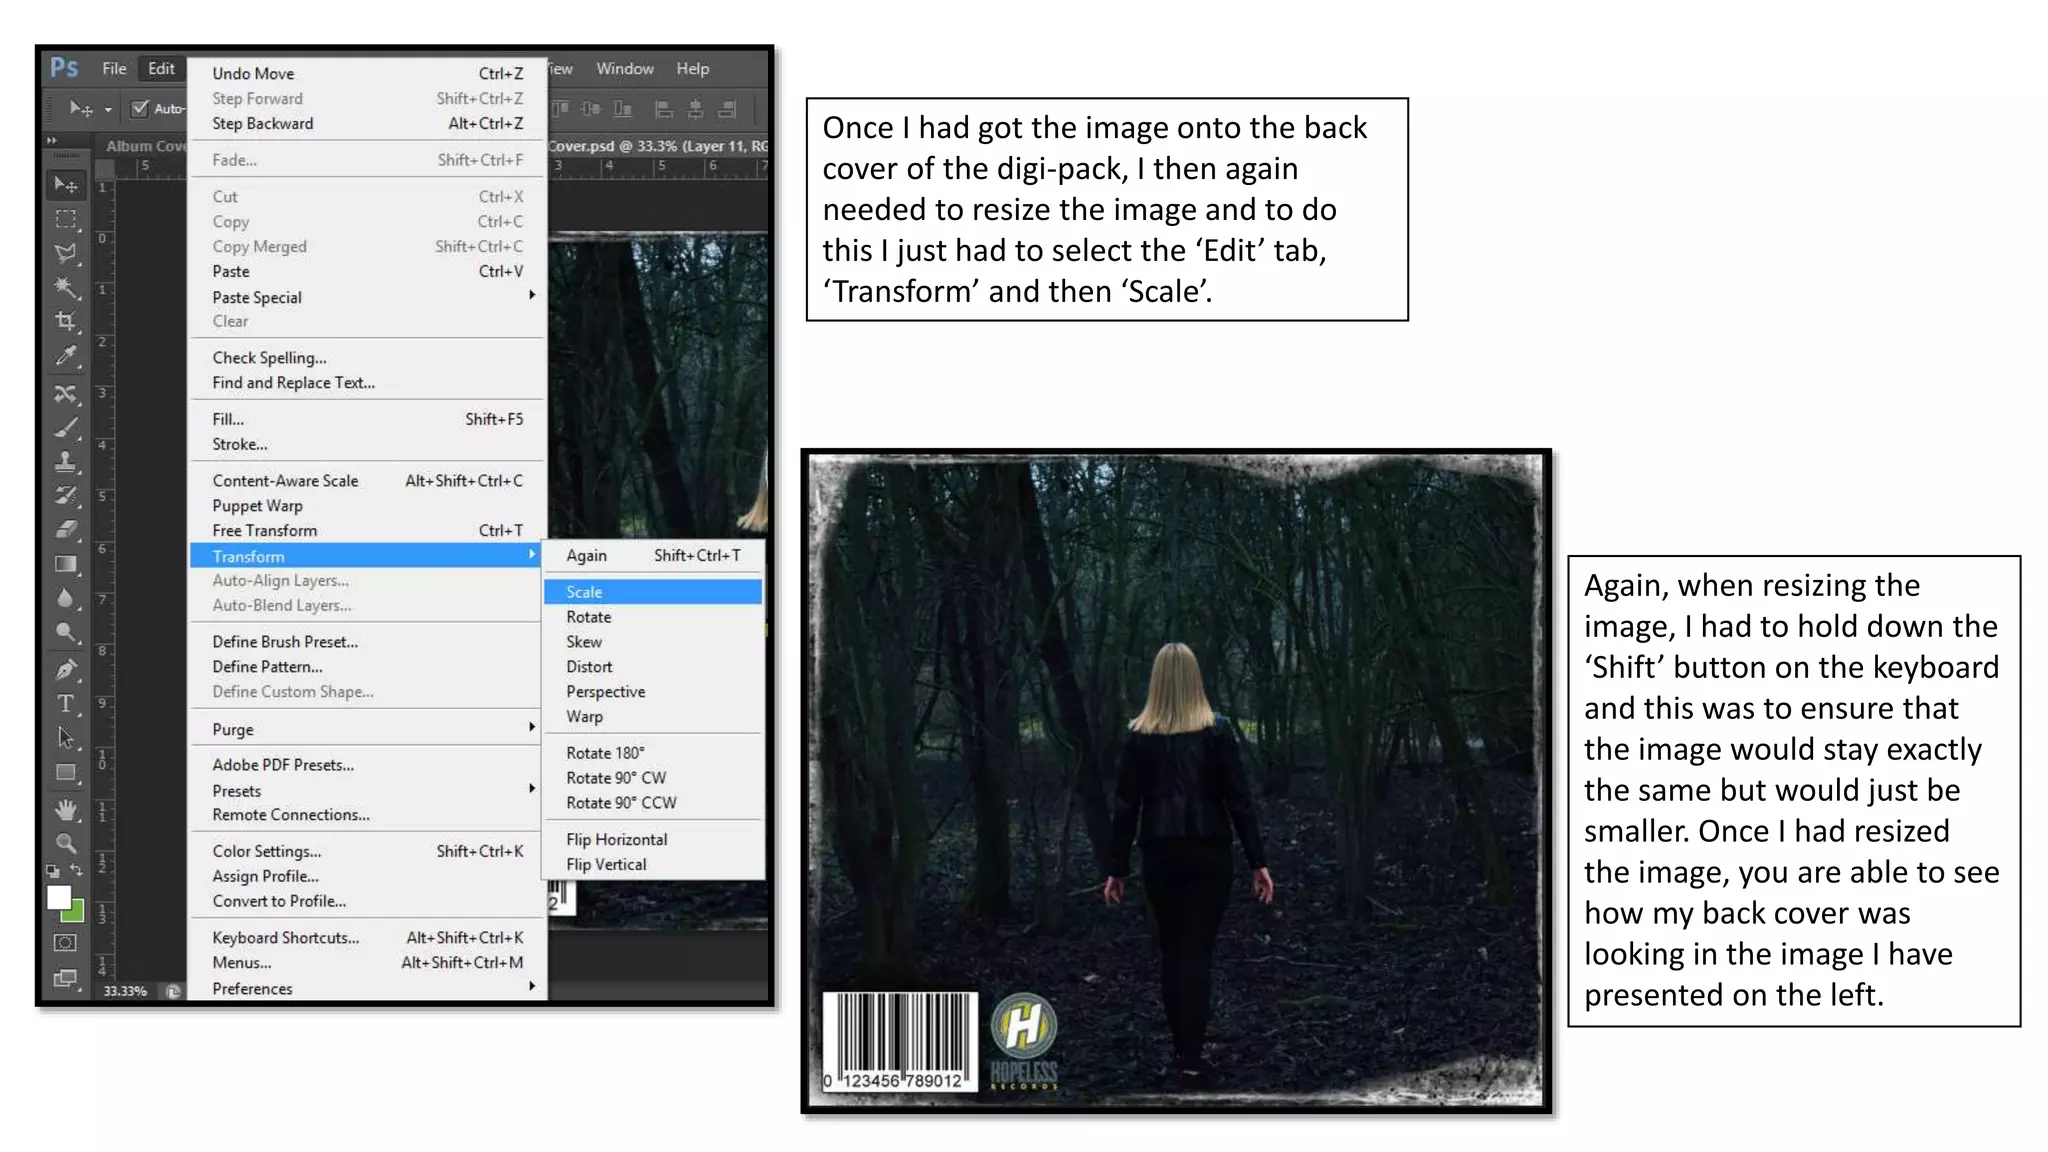Select the Magic Wand tool
This screenshot has height=1152, width=2048.
(x=66, y=288)
